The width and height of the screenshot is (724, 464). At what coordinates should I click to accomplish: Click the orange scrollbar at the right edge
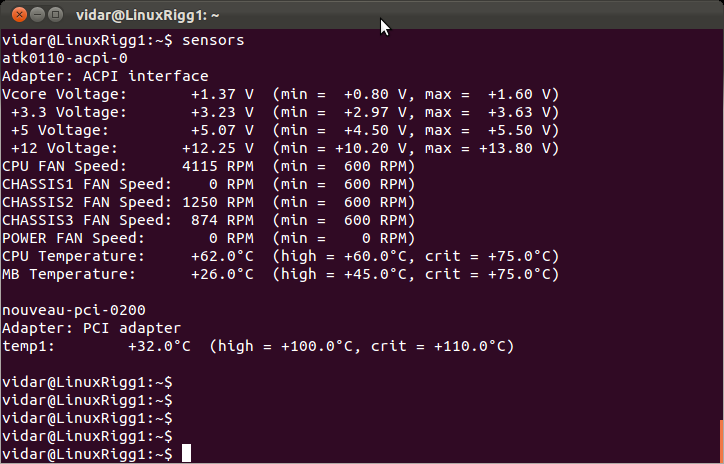pos(722,440)
